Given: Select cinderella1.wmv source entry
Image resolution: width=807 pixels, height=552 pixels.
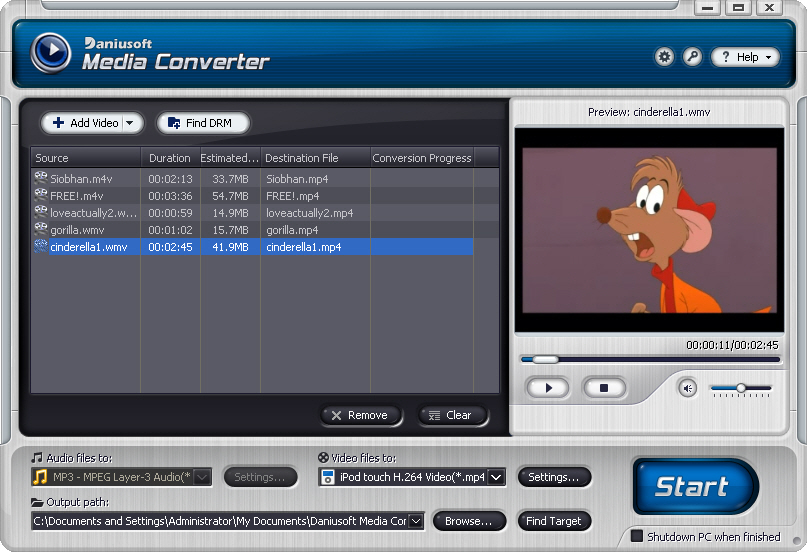Looking at the screenshot, I should (89, 247).
